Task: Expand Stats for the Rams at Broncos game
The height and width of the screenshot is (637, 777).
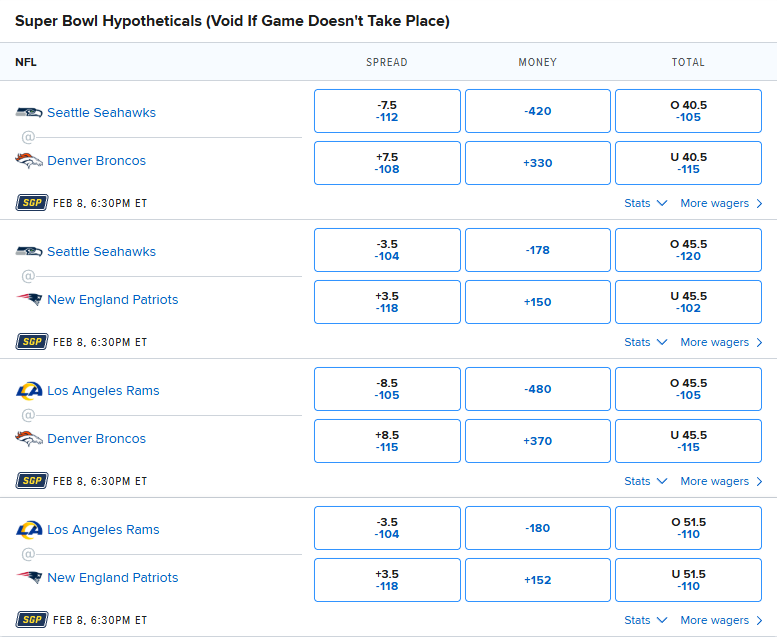Action: pos(645,481)
